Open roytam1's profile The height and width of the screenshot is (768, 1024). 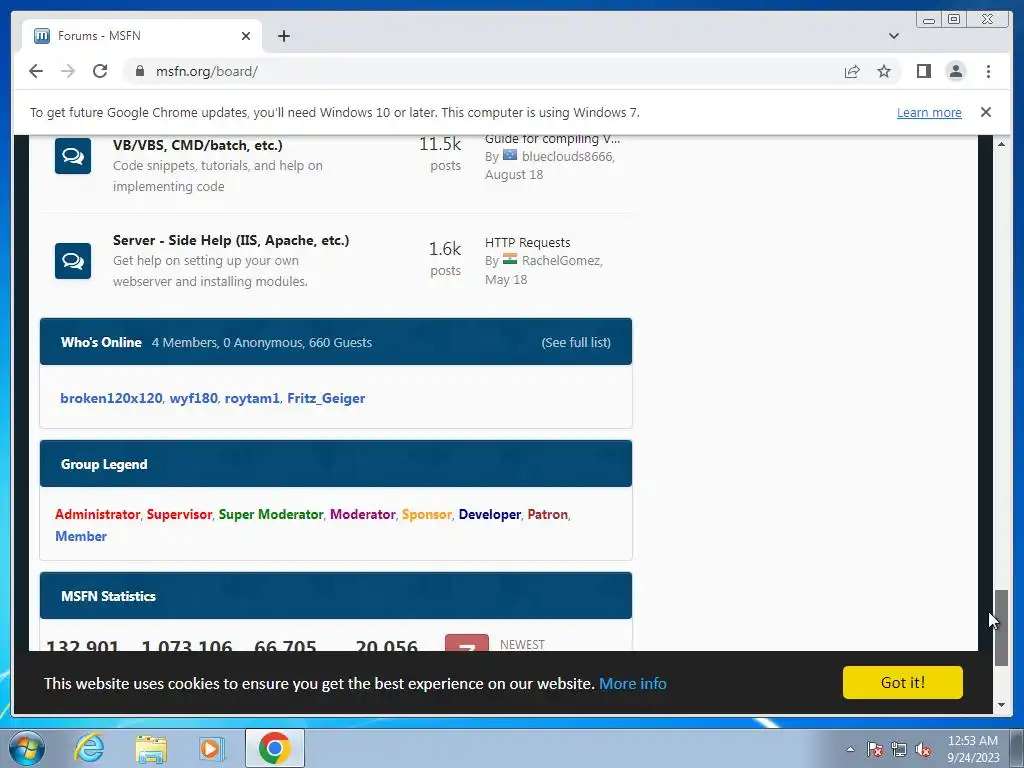coord(252,398)
